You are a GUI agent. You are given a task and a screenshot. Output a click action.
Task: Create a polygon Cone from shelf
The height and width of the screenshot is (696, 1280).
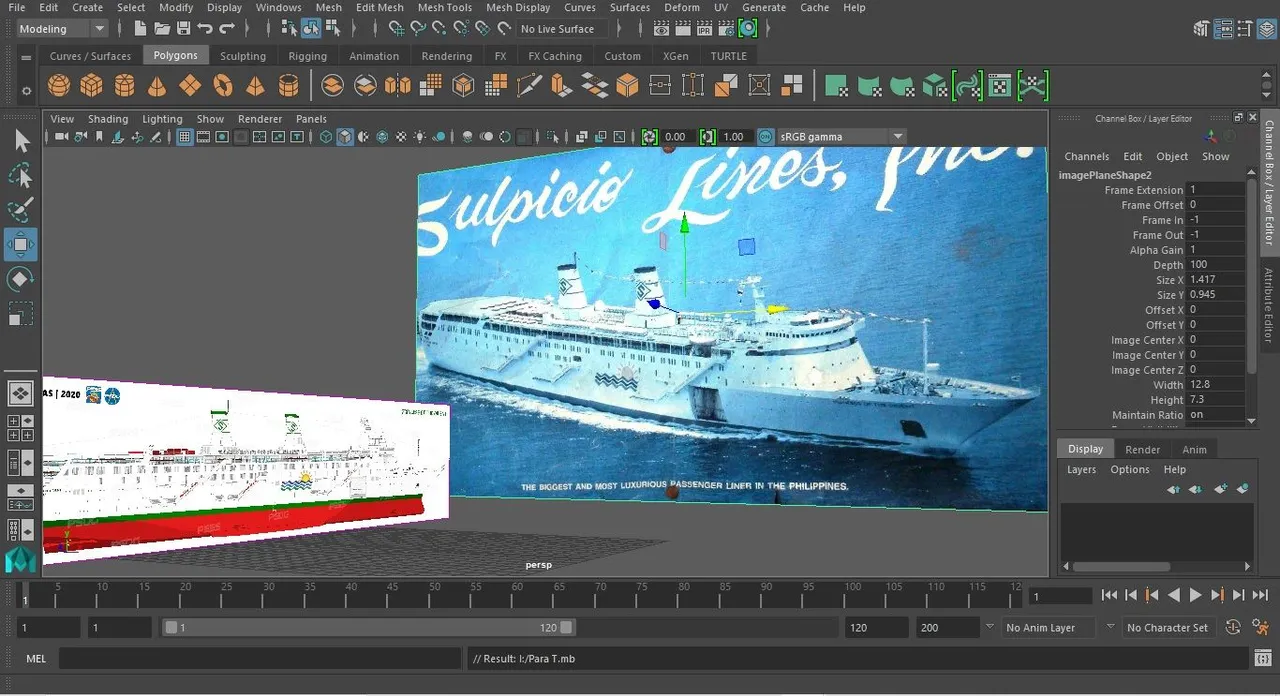coord(157,86)
